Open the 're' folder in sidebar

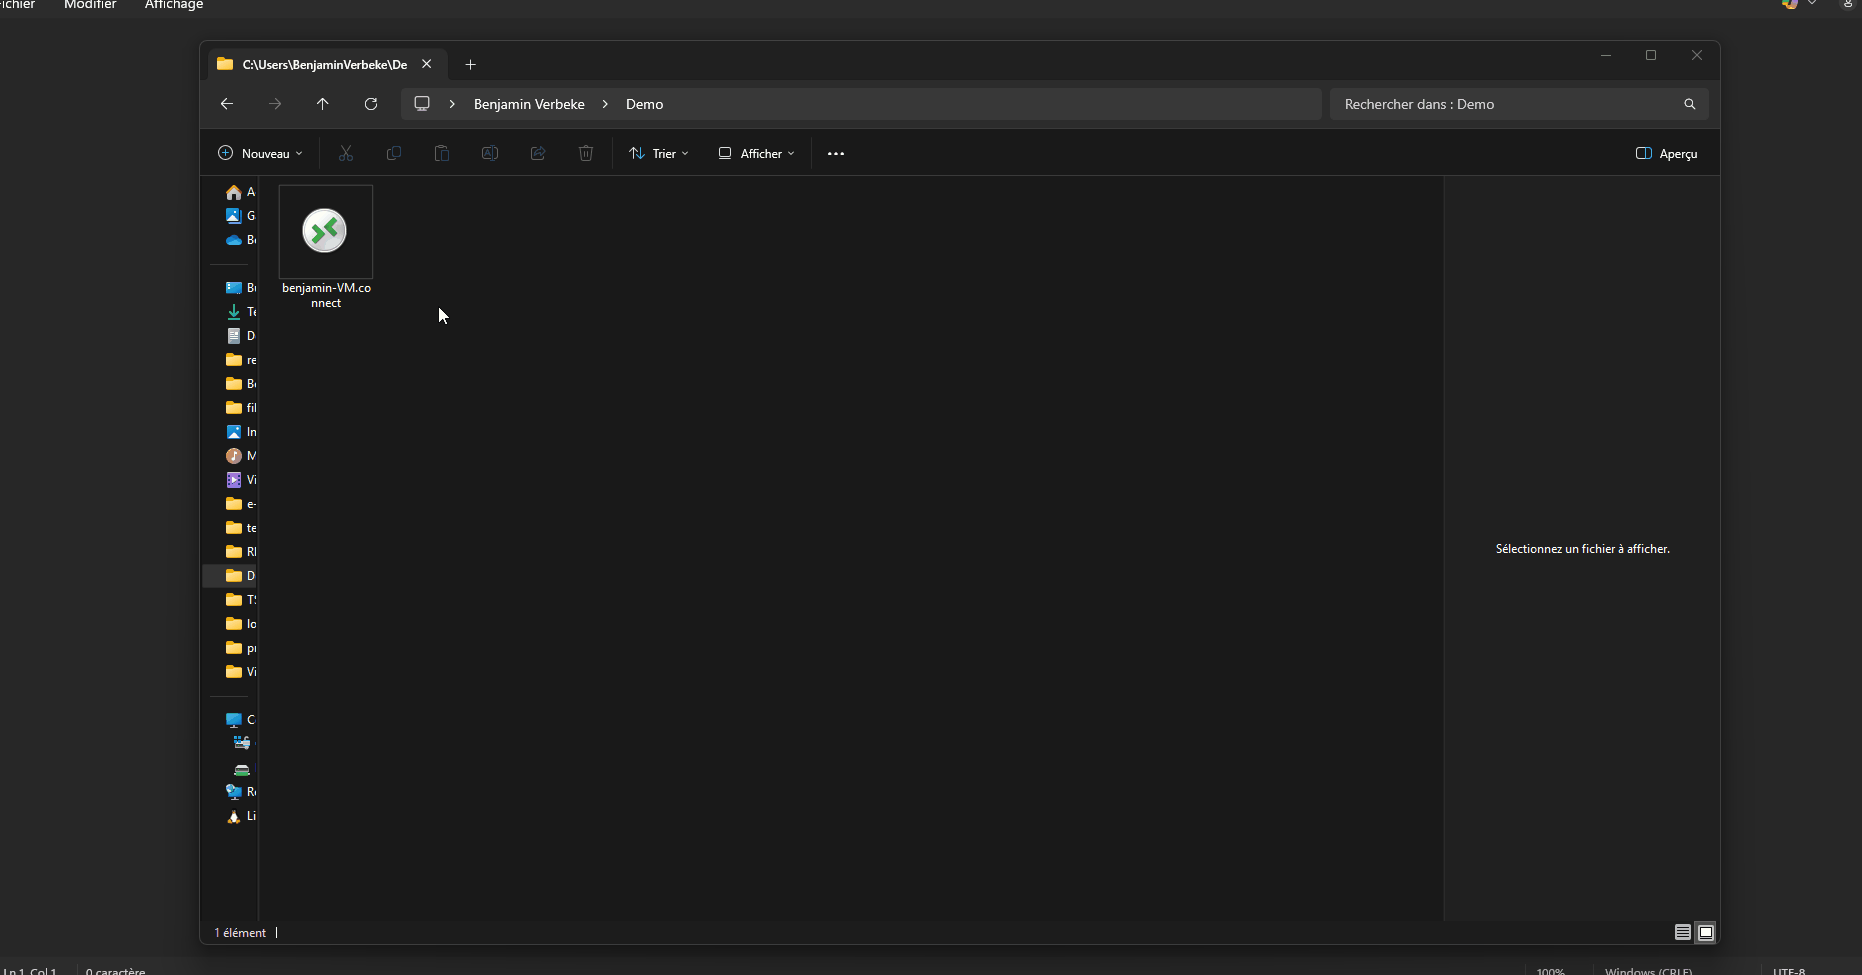239,360
